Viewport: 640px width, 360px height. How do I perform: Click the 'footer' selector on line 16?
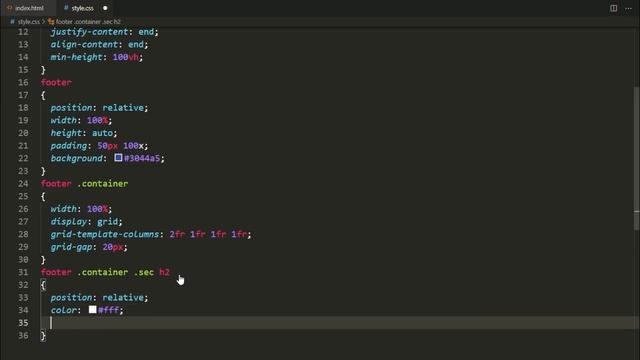(56, 82)
